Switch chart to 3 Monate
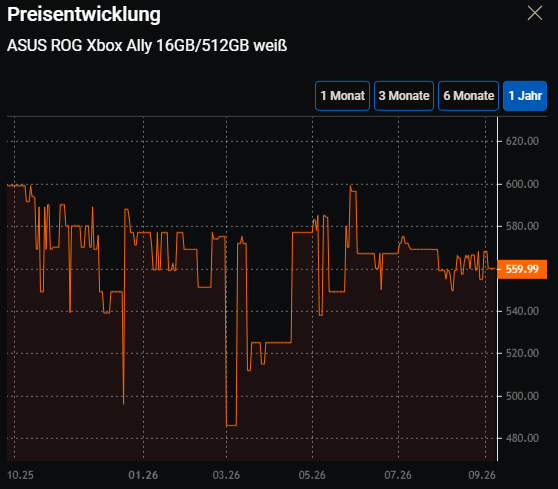558x489 pixels. click(x=404, y=96)
